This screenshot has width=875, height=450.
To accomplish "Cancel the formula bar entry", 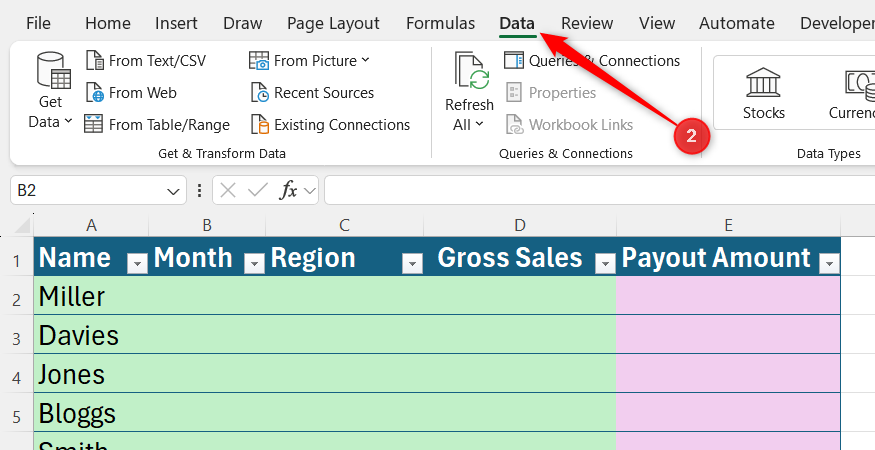I will (x=228, y=191).
